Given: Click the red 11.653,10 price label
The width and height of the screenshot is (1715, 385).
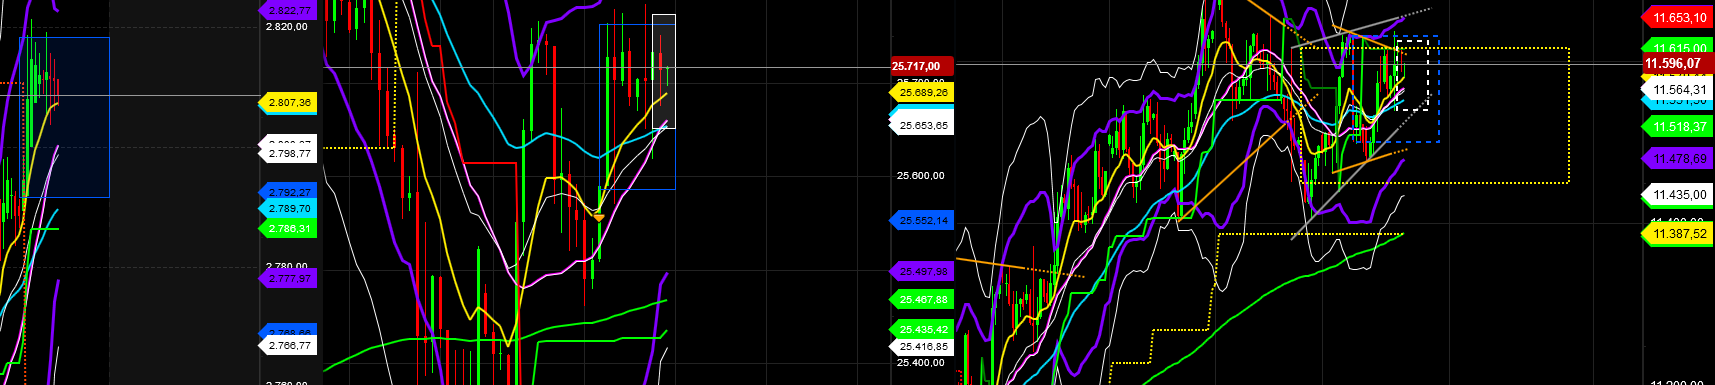Looking at the screenshot, I should click(x=1679, y=18).
